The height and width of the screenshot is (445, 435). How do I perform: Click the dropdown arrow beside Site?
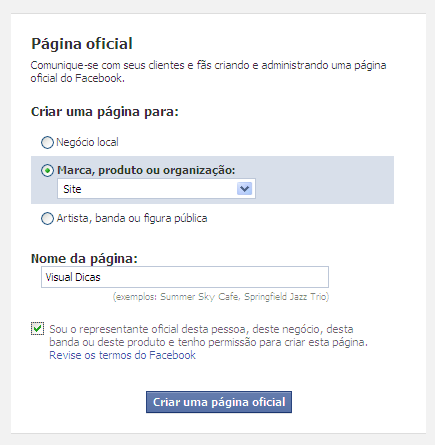(x=244, y=189)
